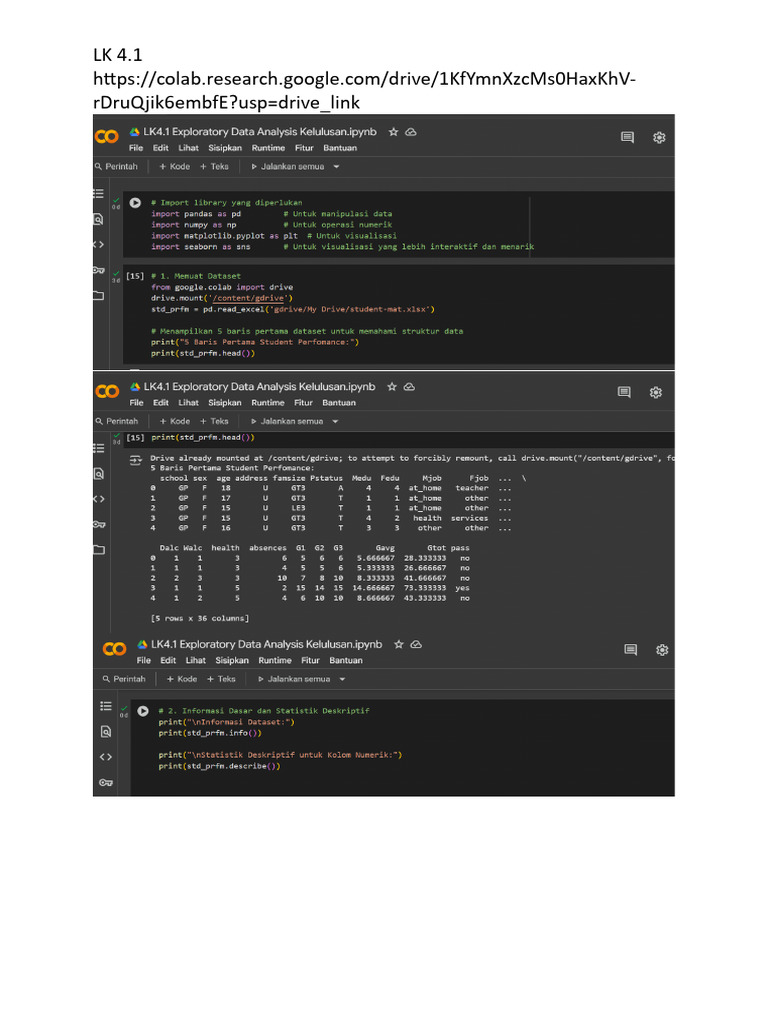
Task: Open comments icon in the Statistik Deskriptif screenshot
Action: pos(630,649)
